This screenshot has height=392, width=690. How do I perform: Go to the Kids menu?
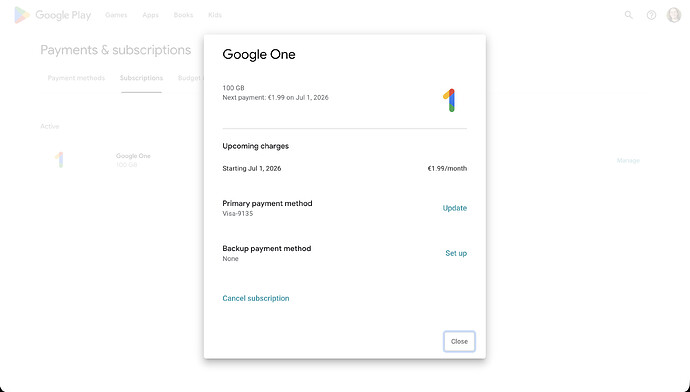click(215, 15)
